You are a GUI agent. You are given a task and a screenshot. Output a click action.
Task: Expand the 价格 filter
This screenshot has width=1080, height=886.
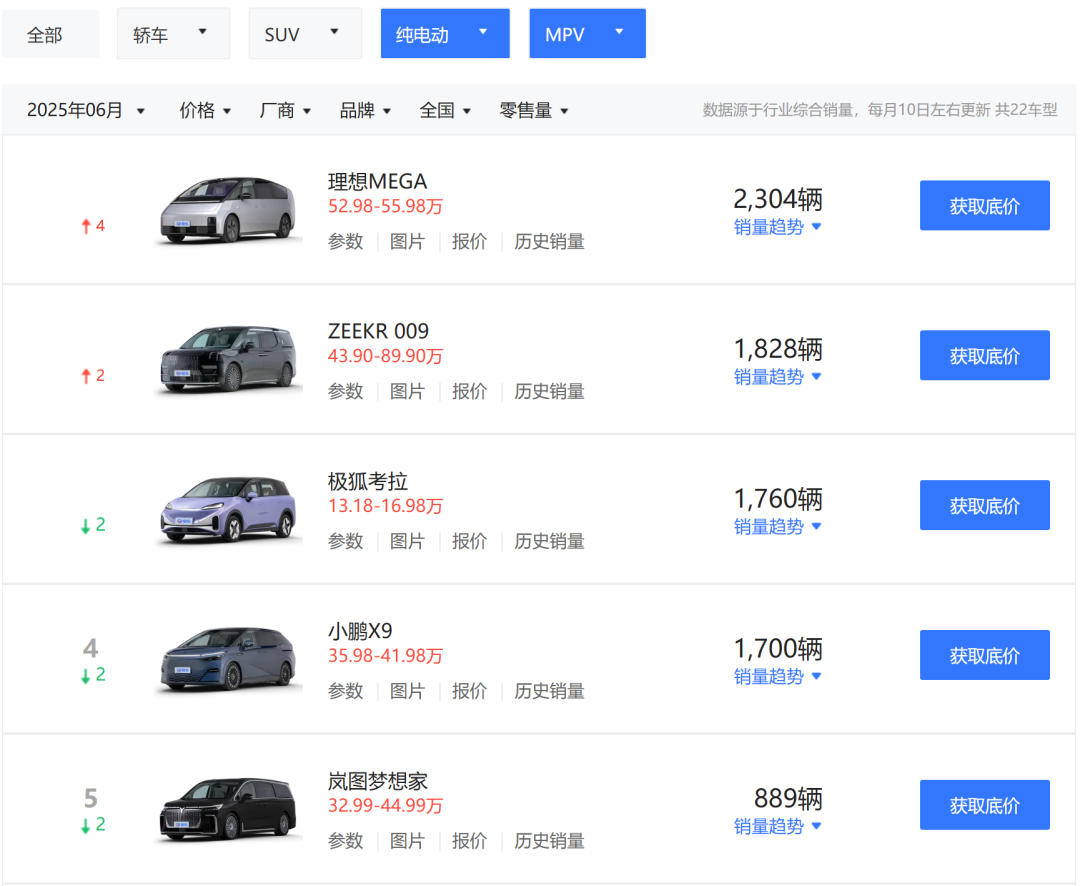coord(205,110)
